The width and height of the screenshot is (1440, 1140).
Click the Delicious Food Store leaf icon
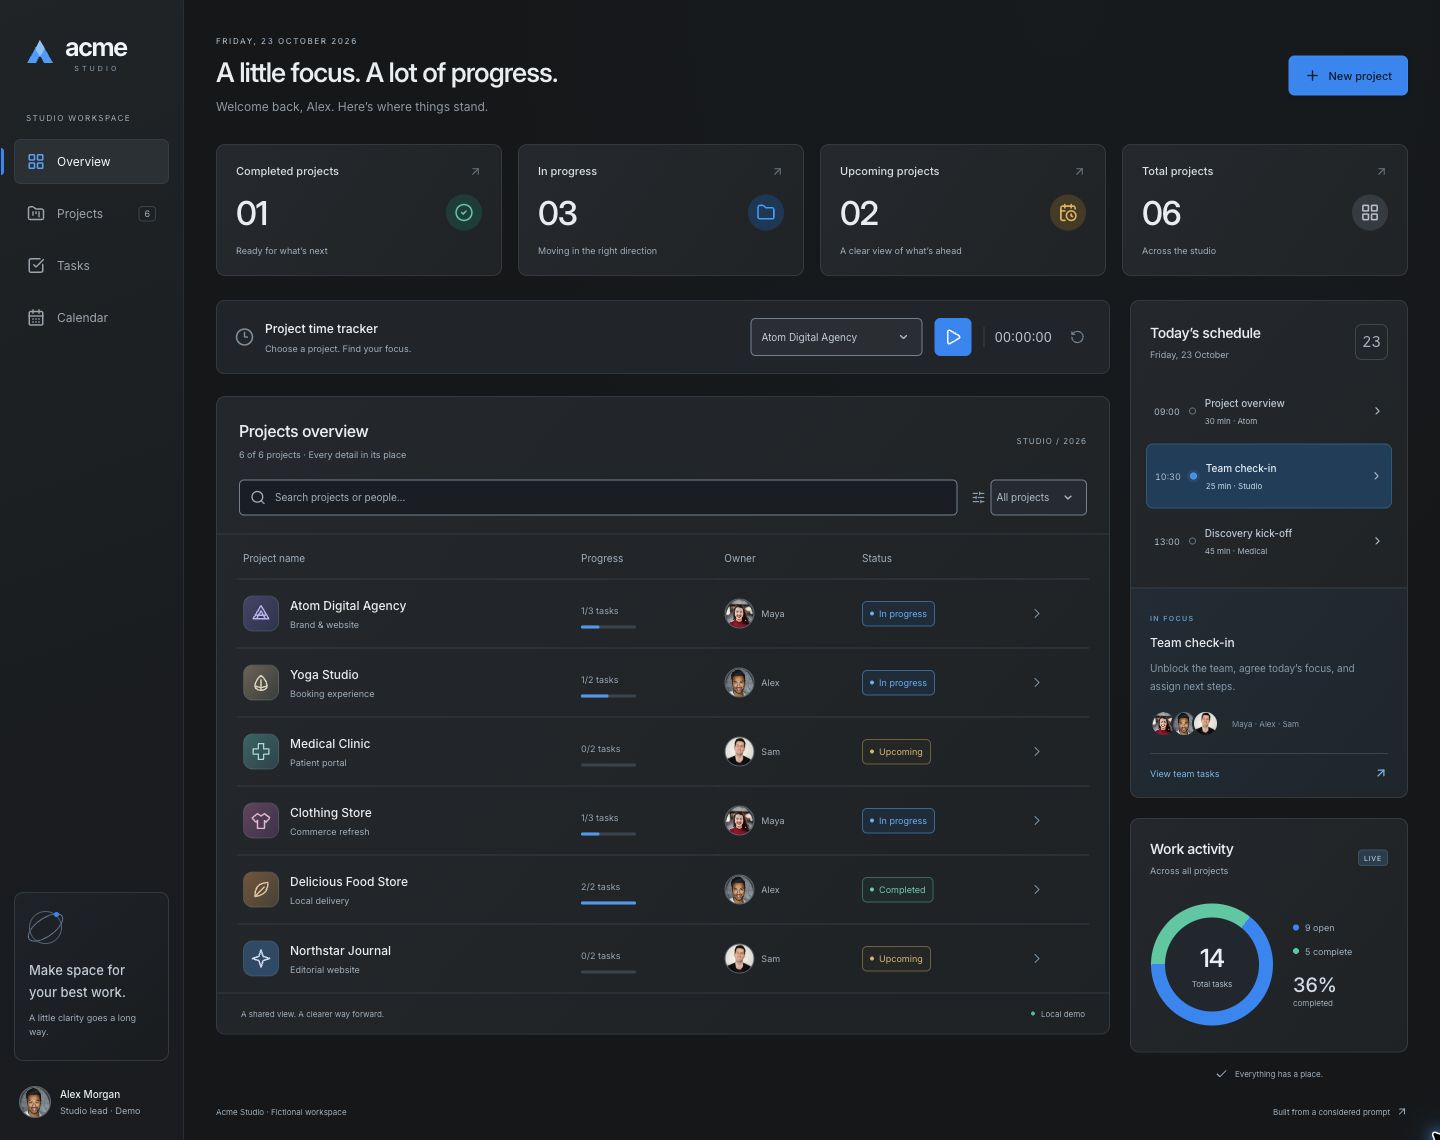(x=261, y=889)
